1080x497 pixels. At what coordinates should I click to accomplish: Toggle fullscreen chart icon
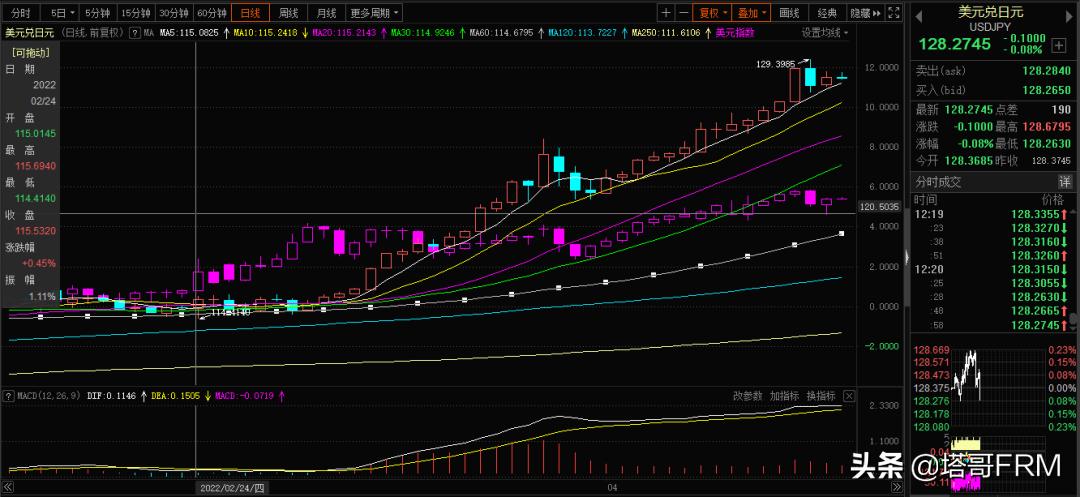(x=893, y=12)
